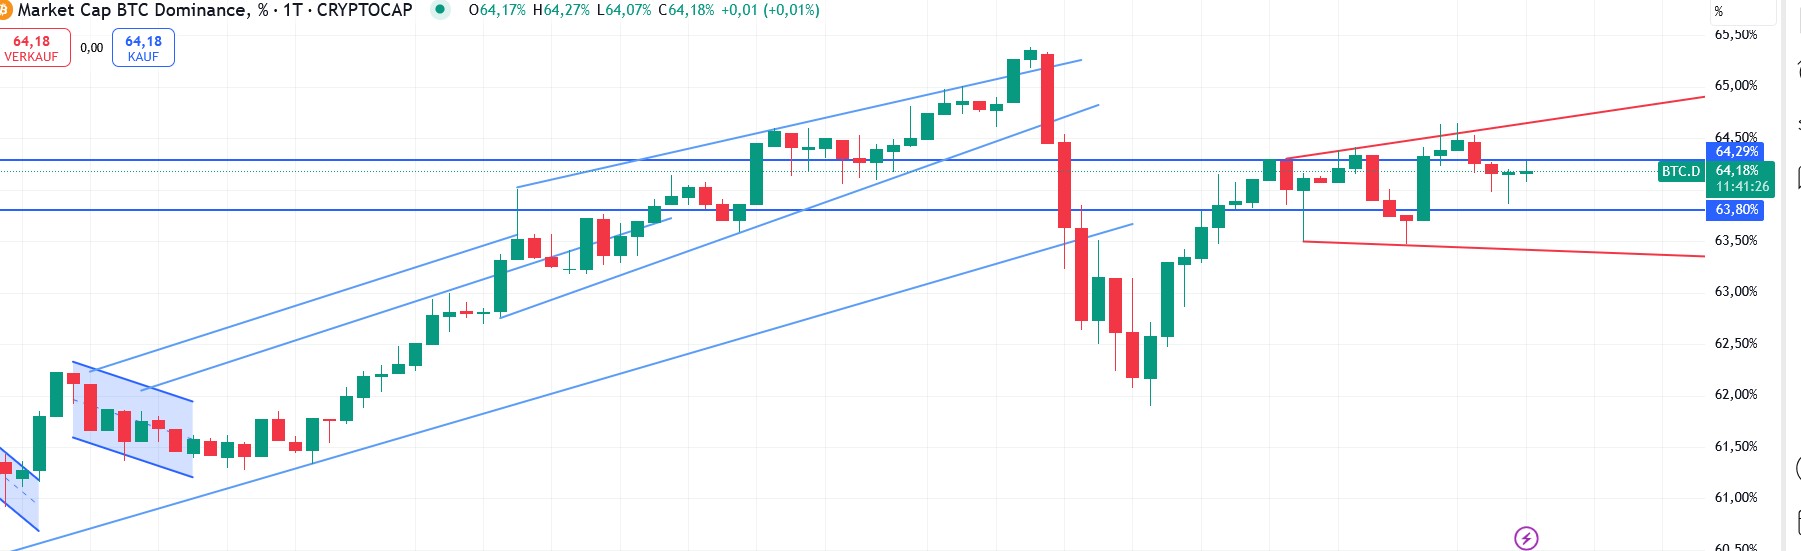Viewport: 1801px width, 551px height.
Task: Click the blue KAUF 64,18 button
Action: coord(143,48)
